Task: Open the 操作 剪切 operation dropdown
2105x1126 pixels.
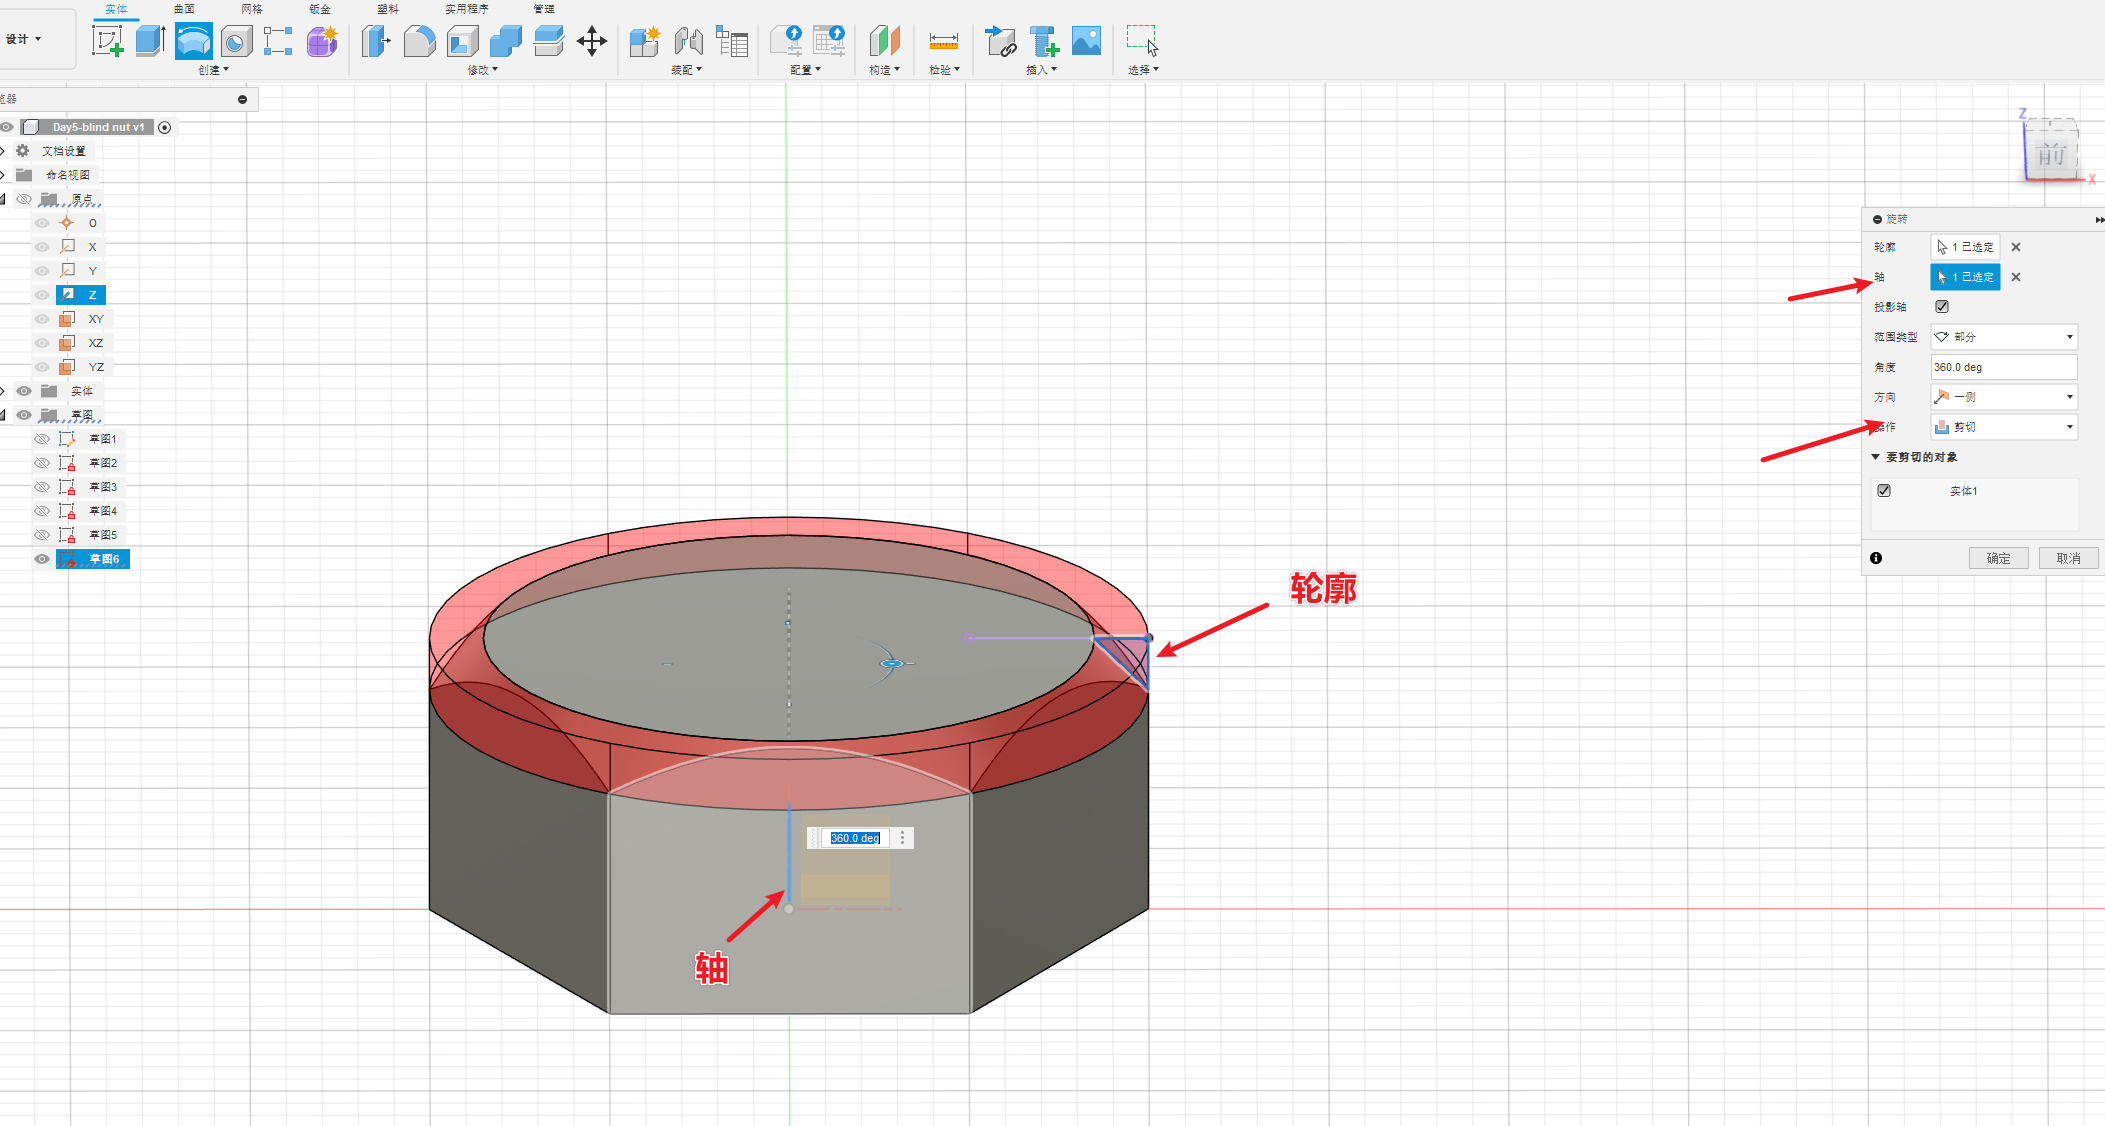Action: tap(2003, 427)
